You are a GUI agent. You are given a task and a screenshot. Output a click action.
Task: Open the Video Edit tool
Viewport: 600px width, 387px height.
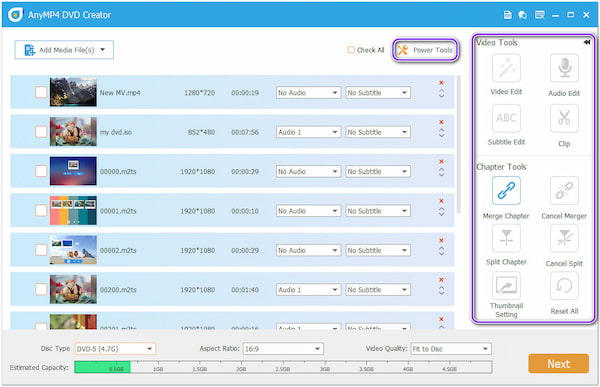(506, 68)
